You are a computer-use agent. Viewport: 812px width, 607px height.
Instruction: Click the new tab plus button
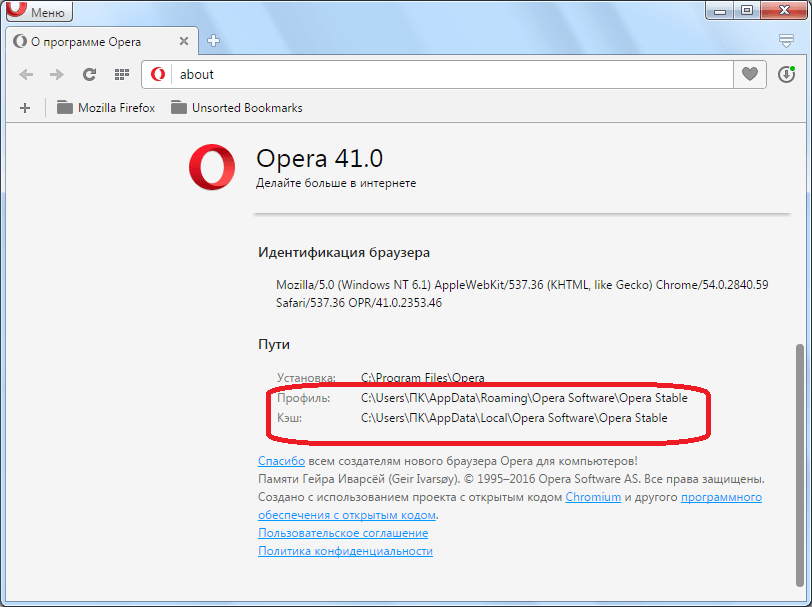click(x=213, y=41)
